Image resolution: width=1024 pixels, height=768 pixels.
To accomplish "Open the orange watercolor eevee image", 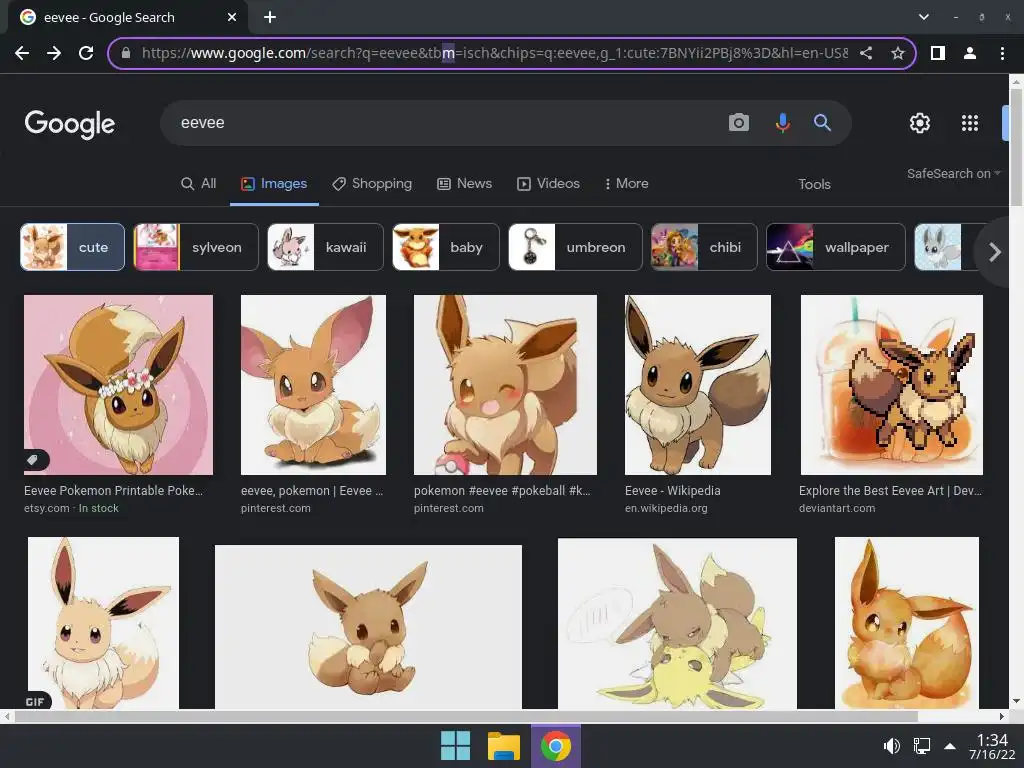I will click(x=907, y=623).
